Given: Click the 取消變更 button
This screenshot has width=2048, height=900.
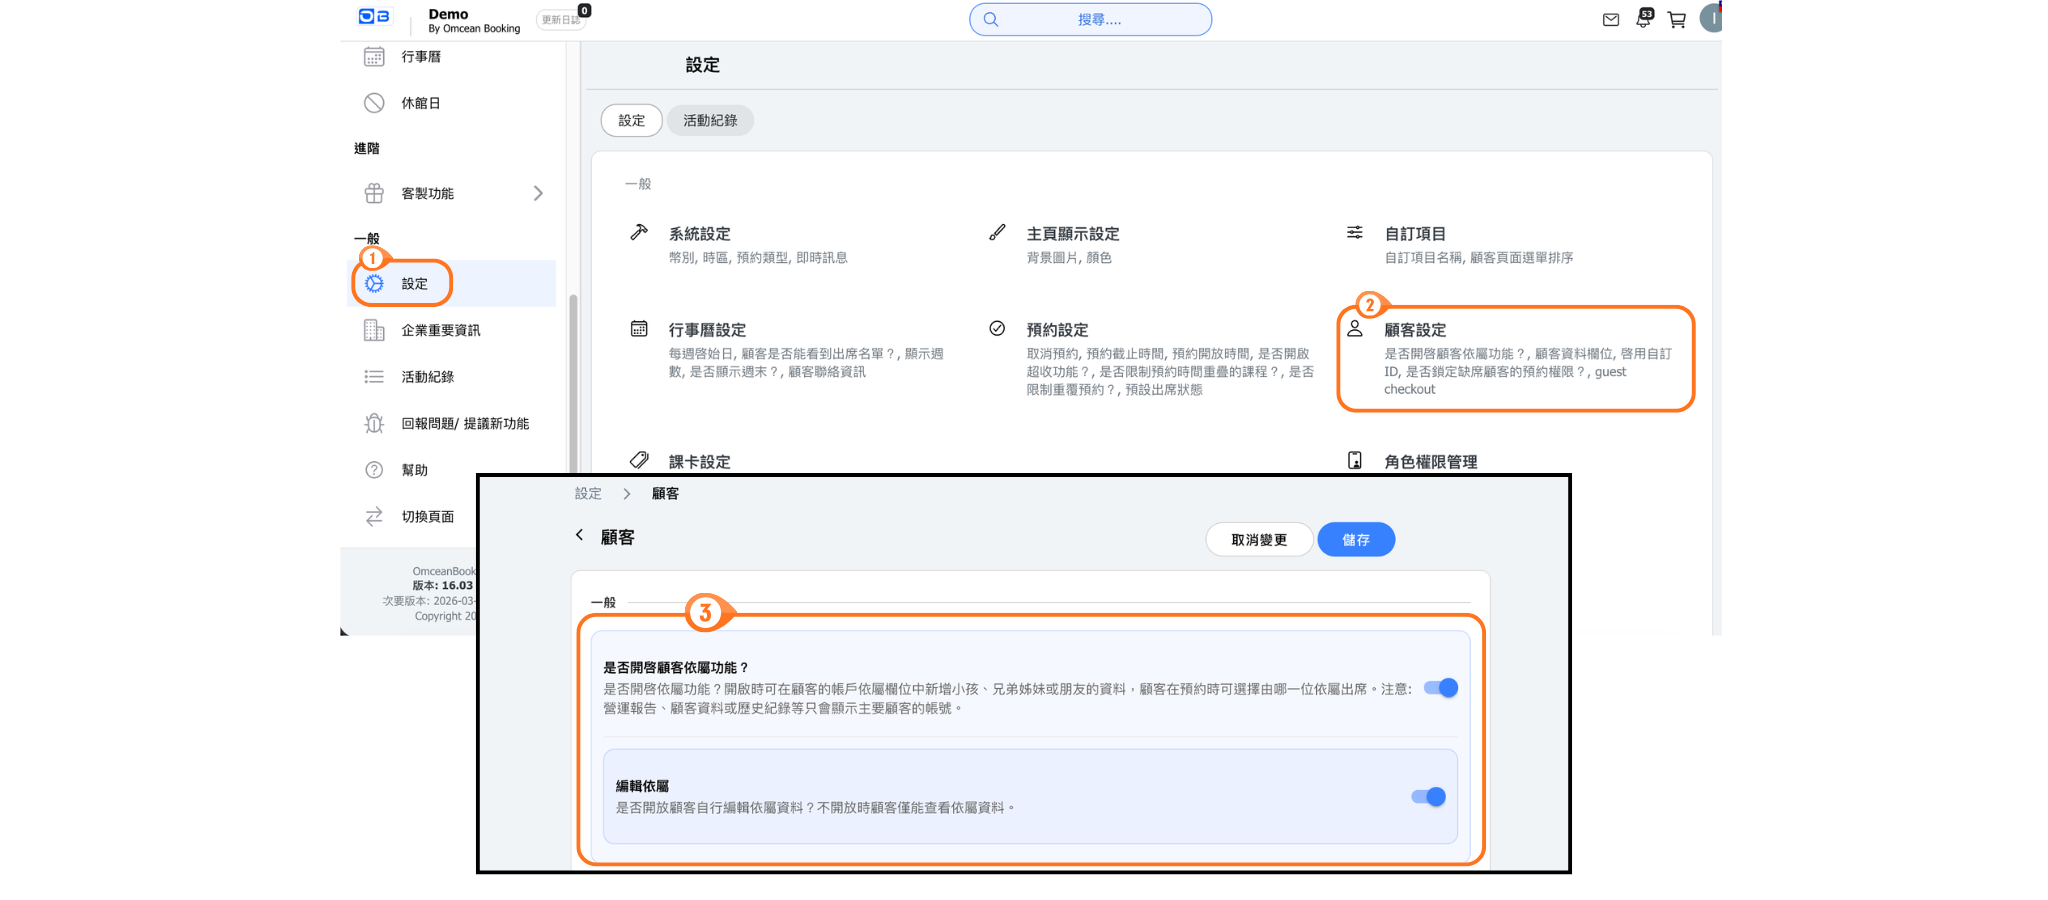Looking at the screenshot, I should pyautogui.click(x=1258, y=540).
